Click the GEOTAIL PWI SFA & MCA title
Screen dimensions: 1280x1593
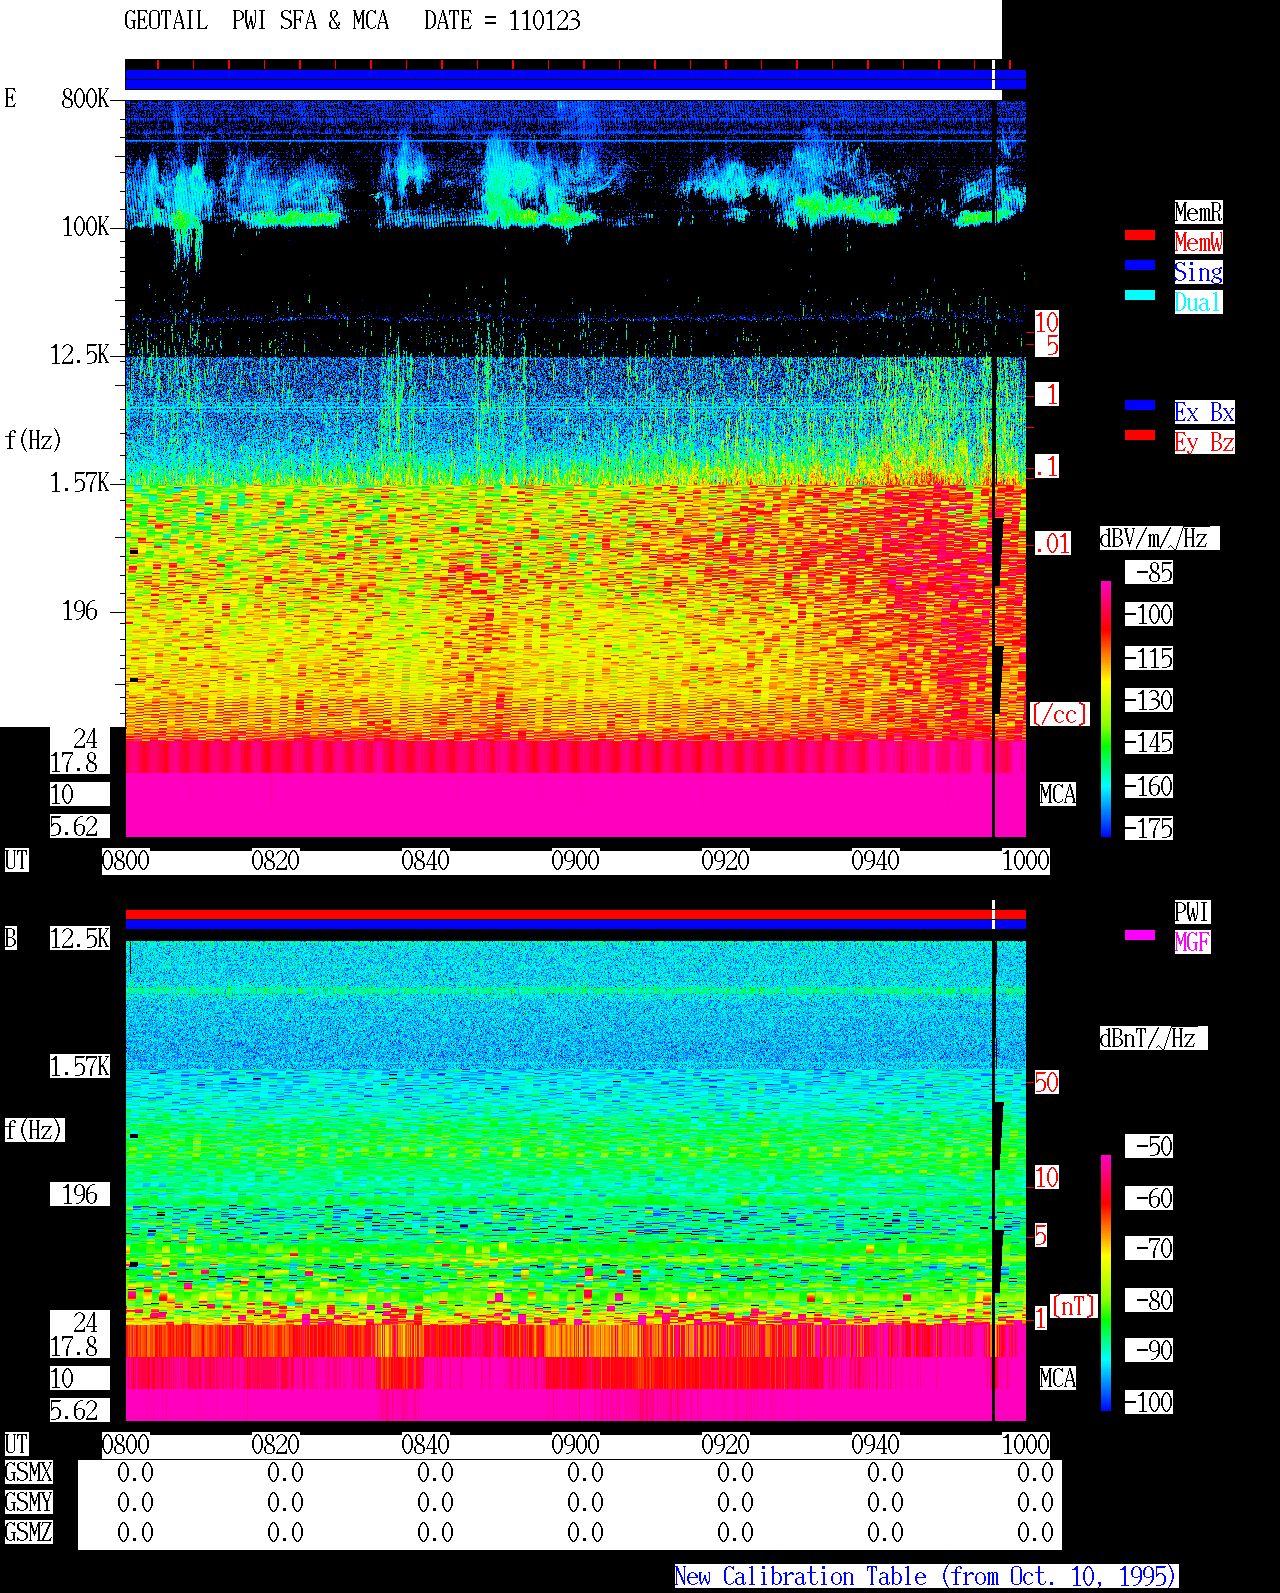pos(256,21)
